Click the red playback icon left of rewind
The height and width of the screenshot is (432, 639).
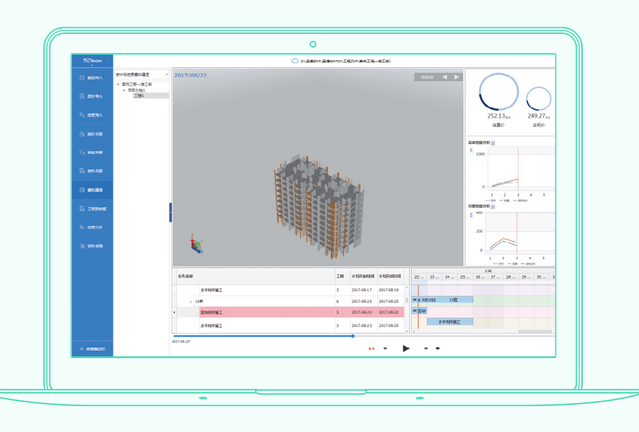tap(371, 348)
